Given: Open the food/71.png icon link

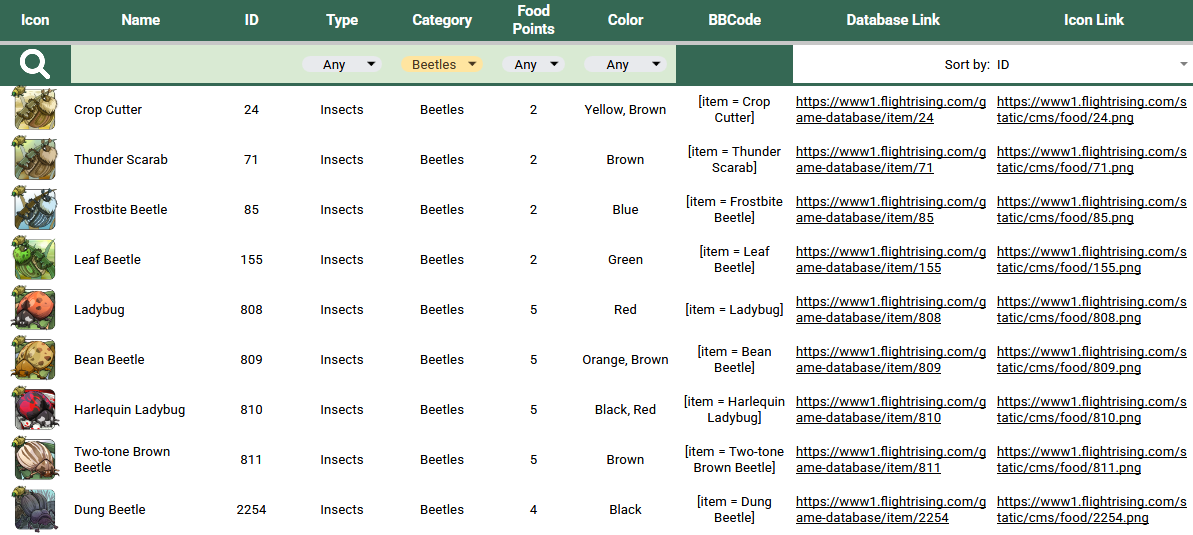Looking at the screenshot, I should coord(1091,160).
